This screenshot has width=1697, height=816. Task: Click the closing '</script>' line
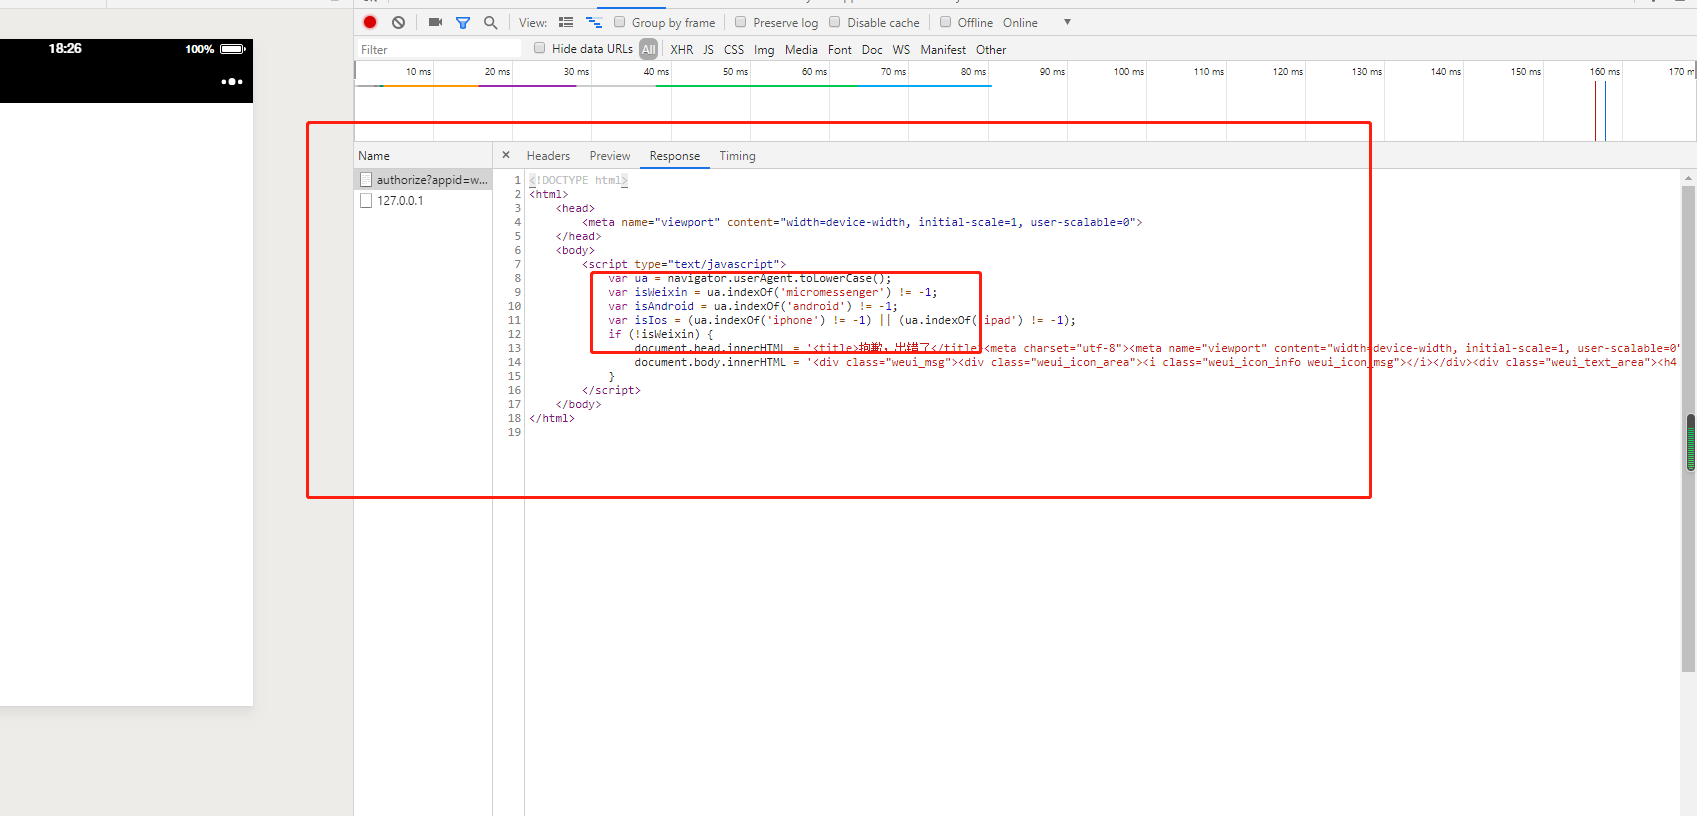point(611,390)
